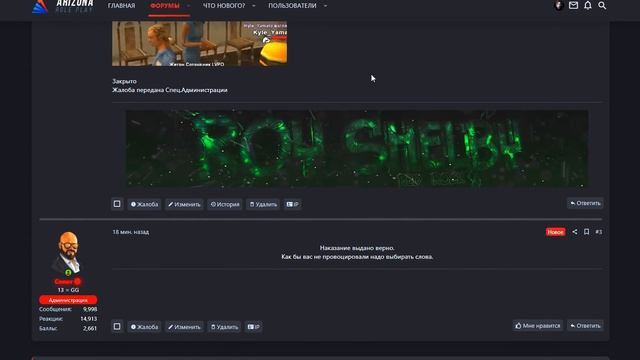640x360 pixels.
Task: Share post #3 via share icon
Action: click(575, 232)
